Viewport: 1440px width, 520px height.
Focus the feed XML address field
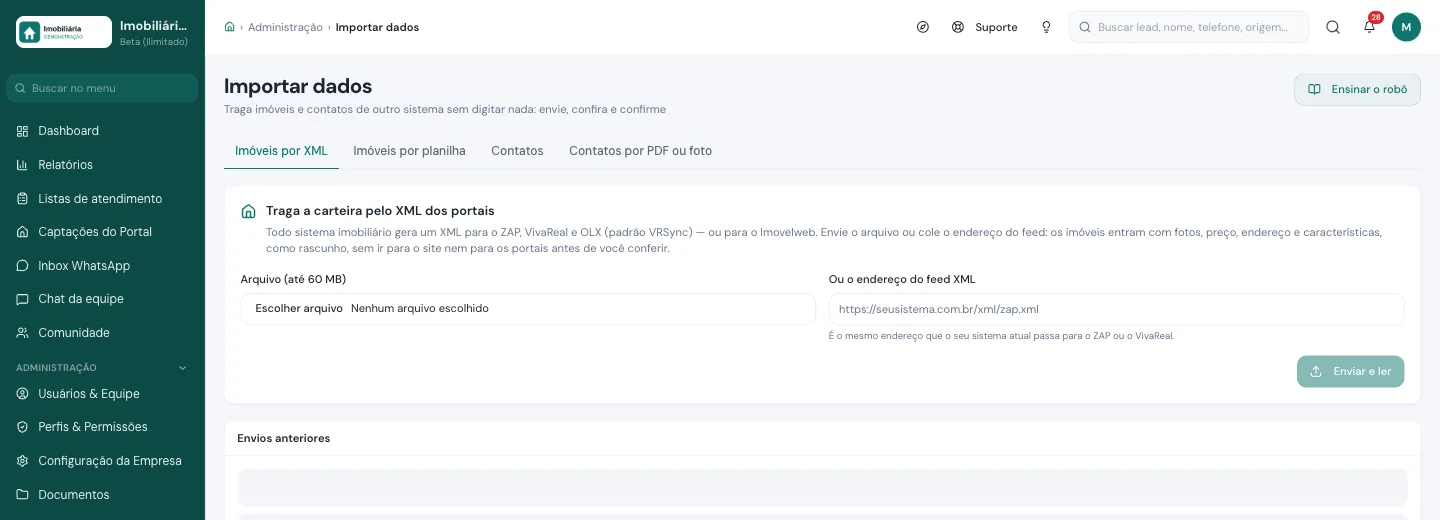coord(1116,309)
